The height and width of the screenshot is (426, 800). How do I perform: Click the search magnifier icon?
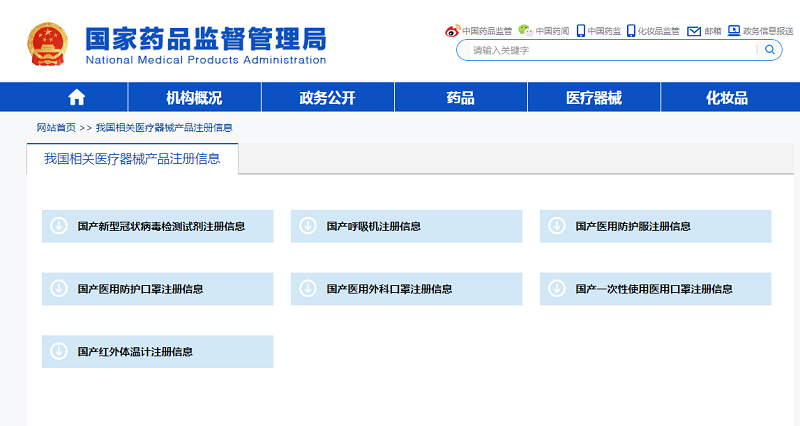770,49
